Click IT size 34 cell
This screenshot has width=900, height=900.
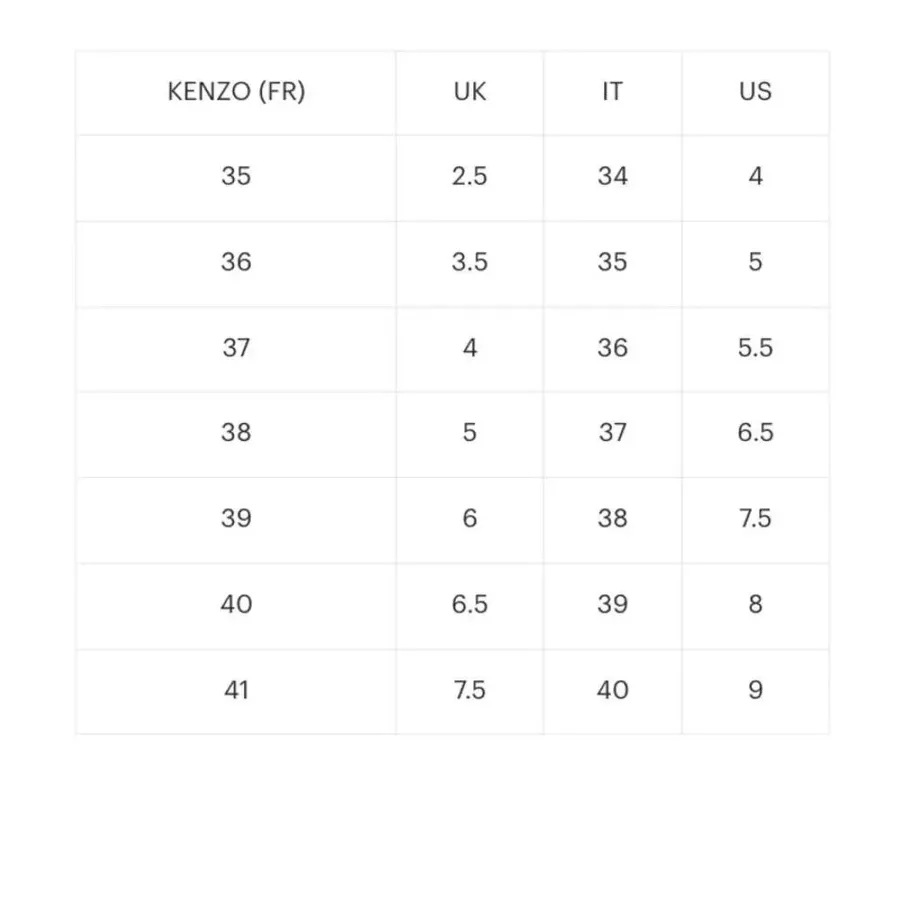(612, 176)
